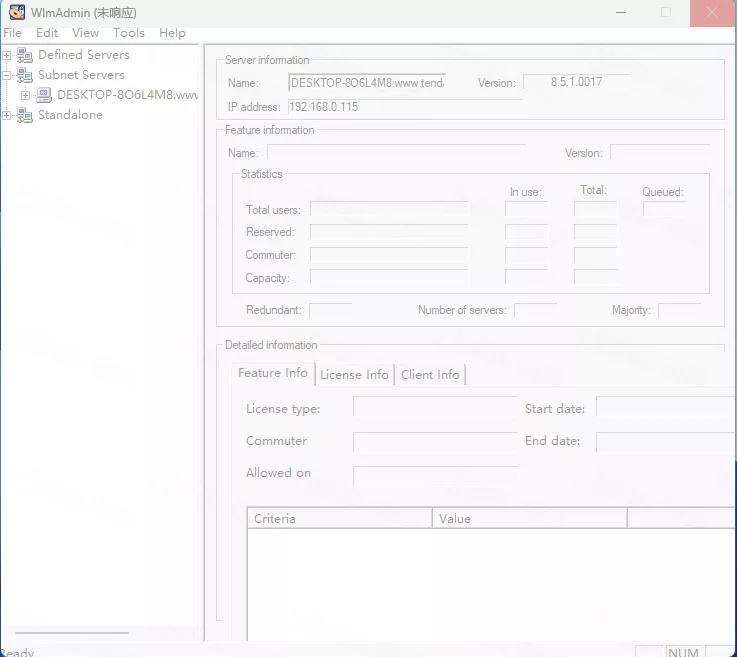The image size is (737, 657).
Task: Select the Subnet Servers group icon
Action: point(25,75)
